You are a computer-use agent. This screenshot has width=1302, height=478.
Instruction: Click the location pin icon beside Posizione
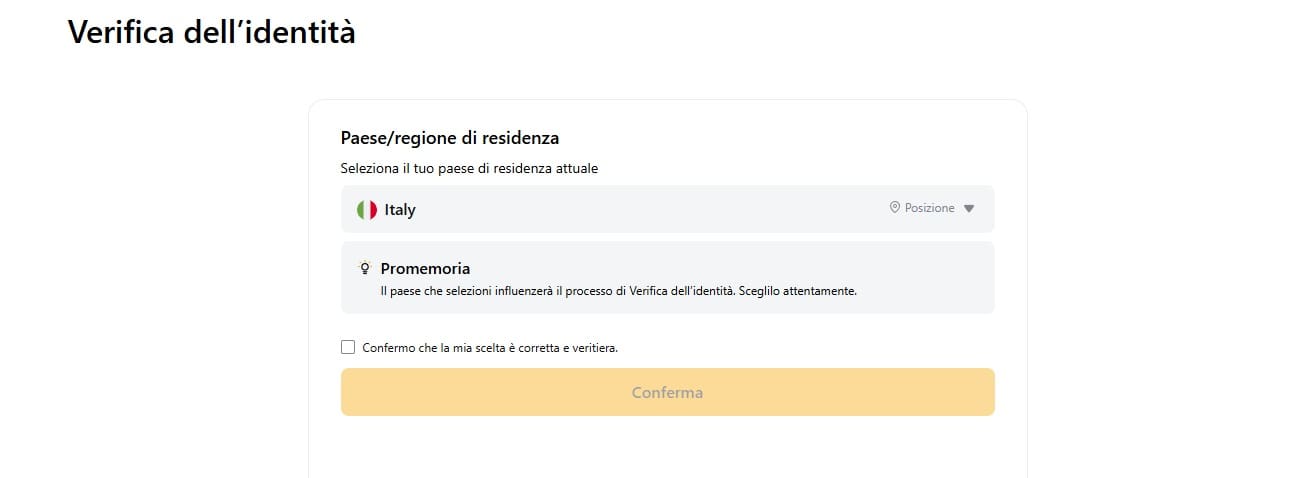point(895,208)
